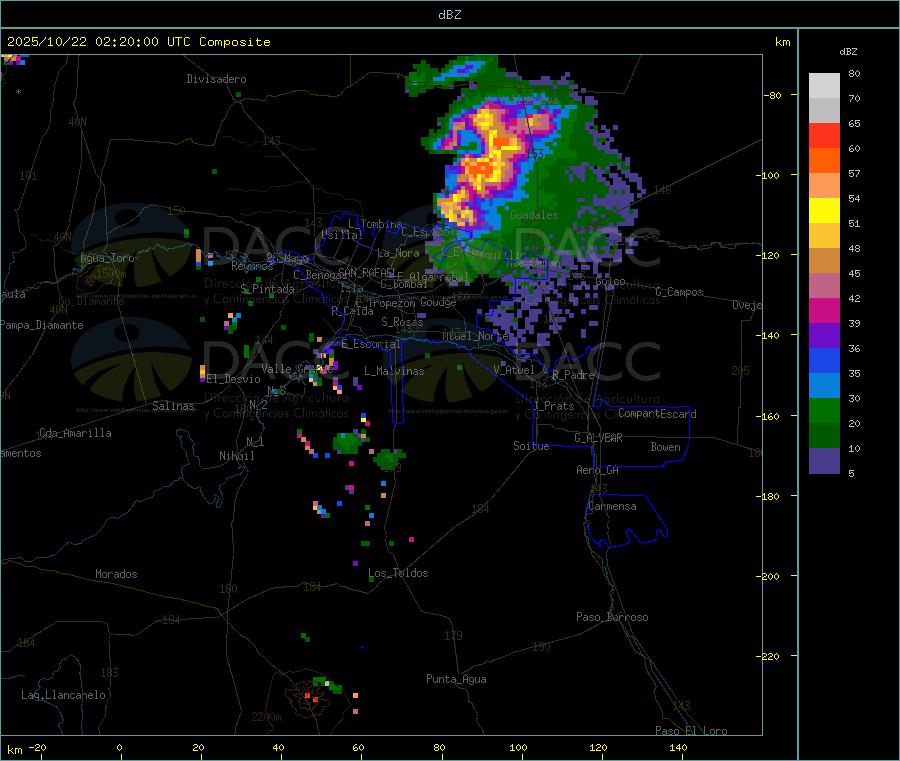
Task: Select the gray 65-70 dBZ legend swatch
Action: [x=824, y=111]
